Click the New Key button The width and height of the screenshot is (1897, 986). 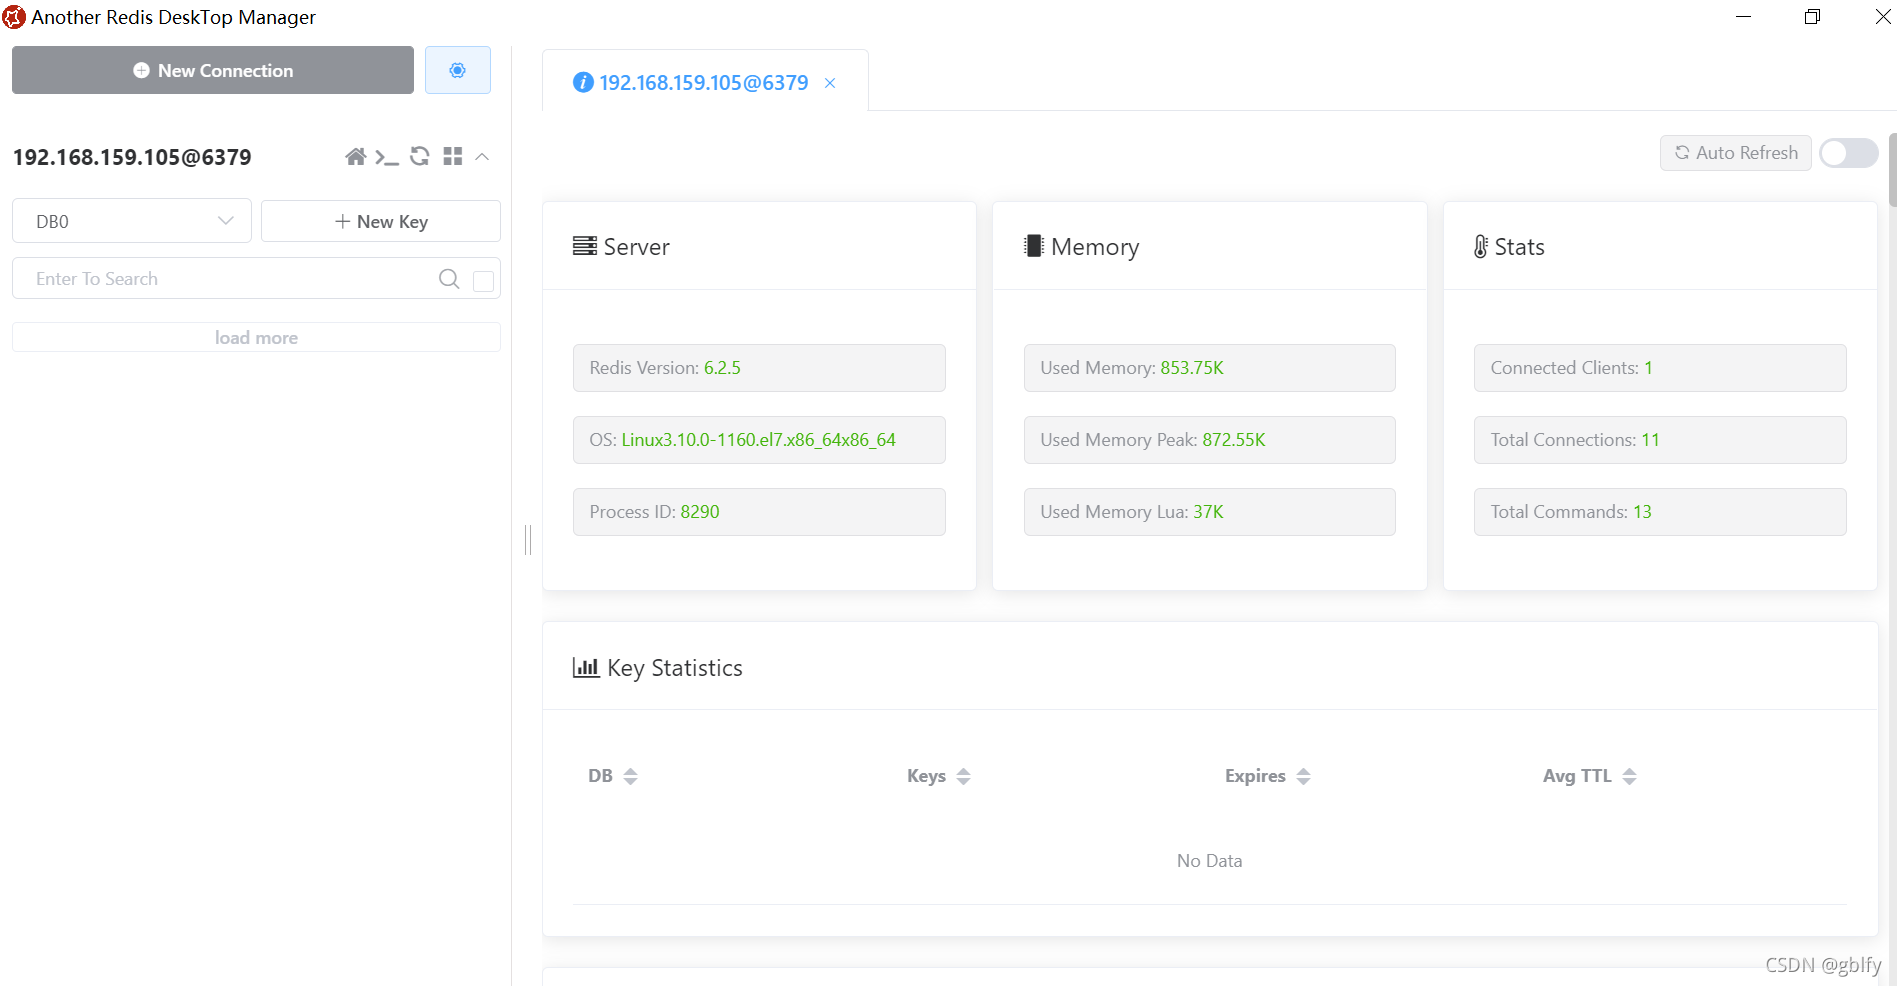click(x=381, y=221)
